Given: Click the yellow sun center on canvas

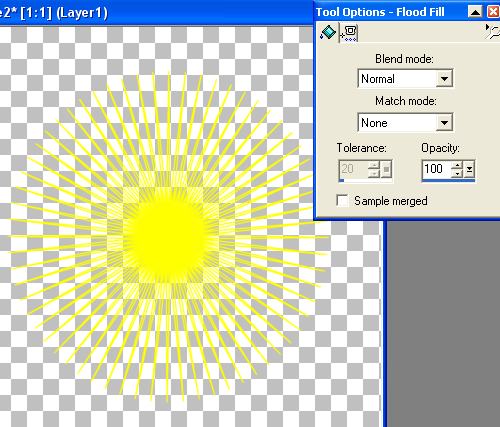Looking at the screenshot, I should click(167, 237).
